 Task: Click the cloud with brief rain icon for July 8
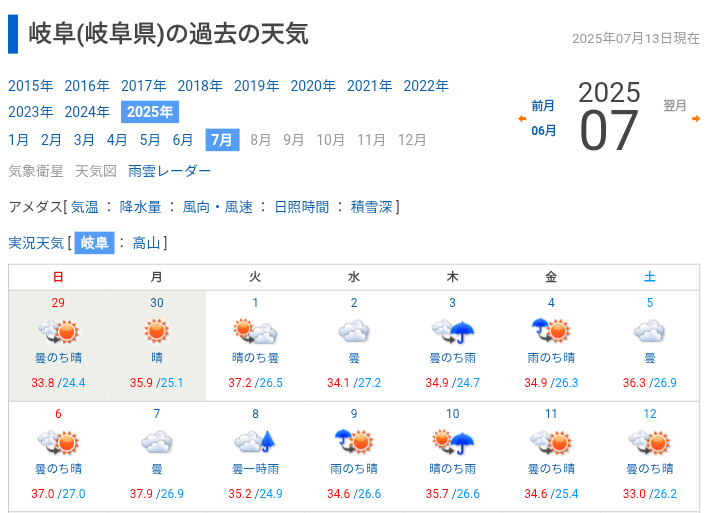click(x=255, y=442)
